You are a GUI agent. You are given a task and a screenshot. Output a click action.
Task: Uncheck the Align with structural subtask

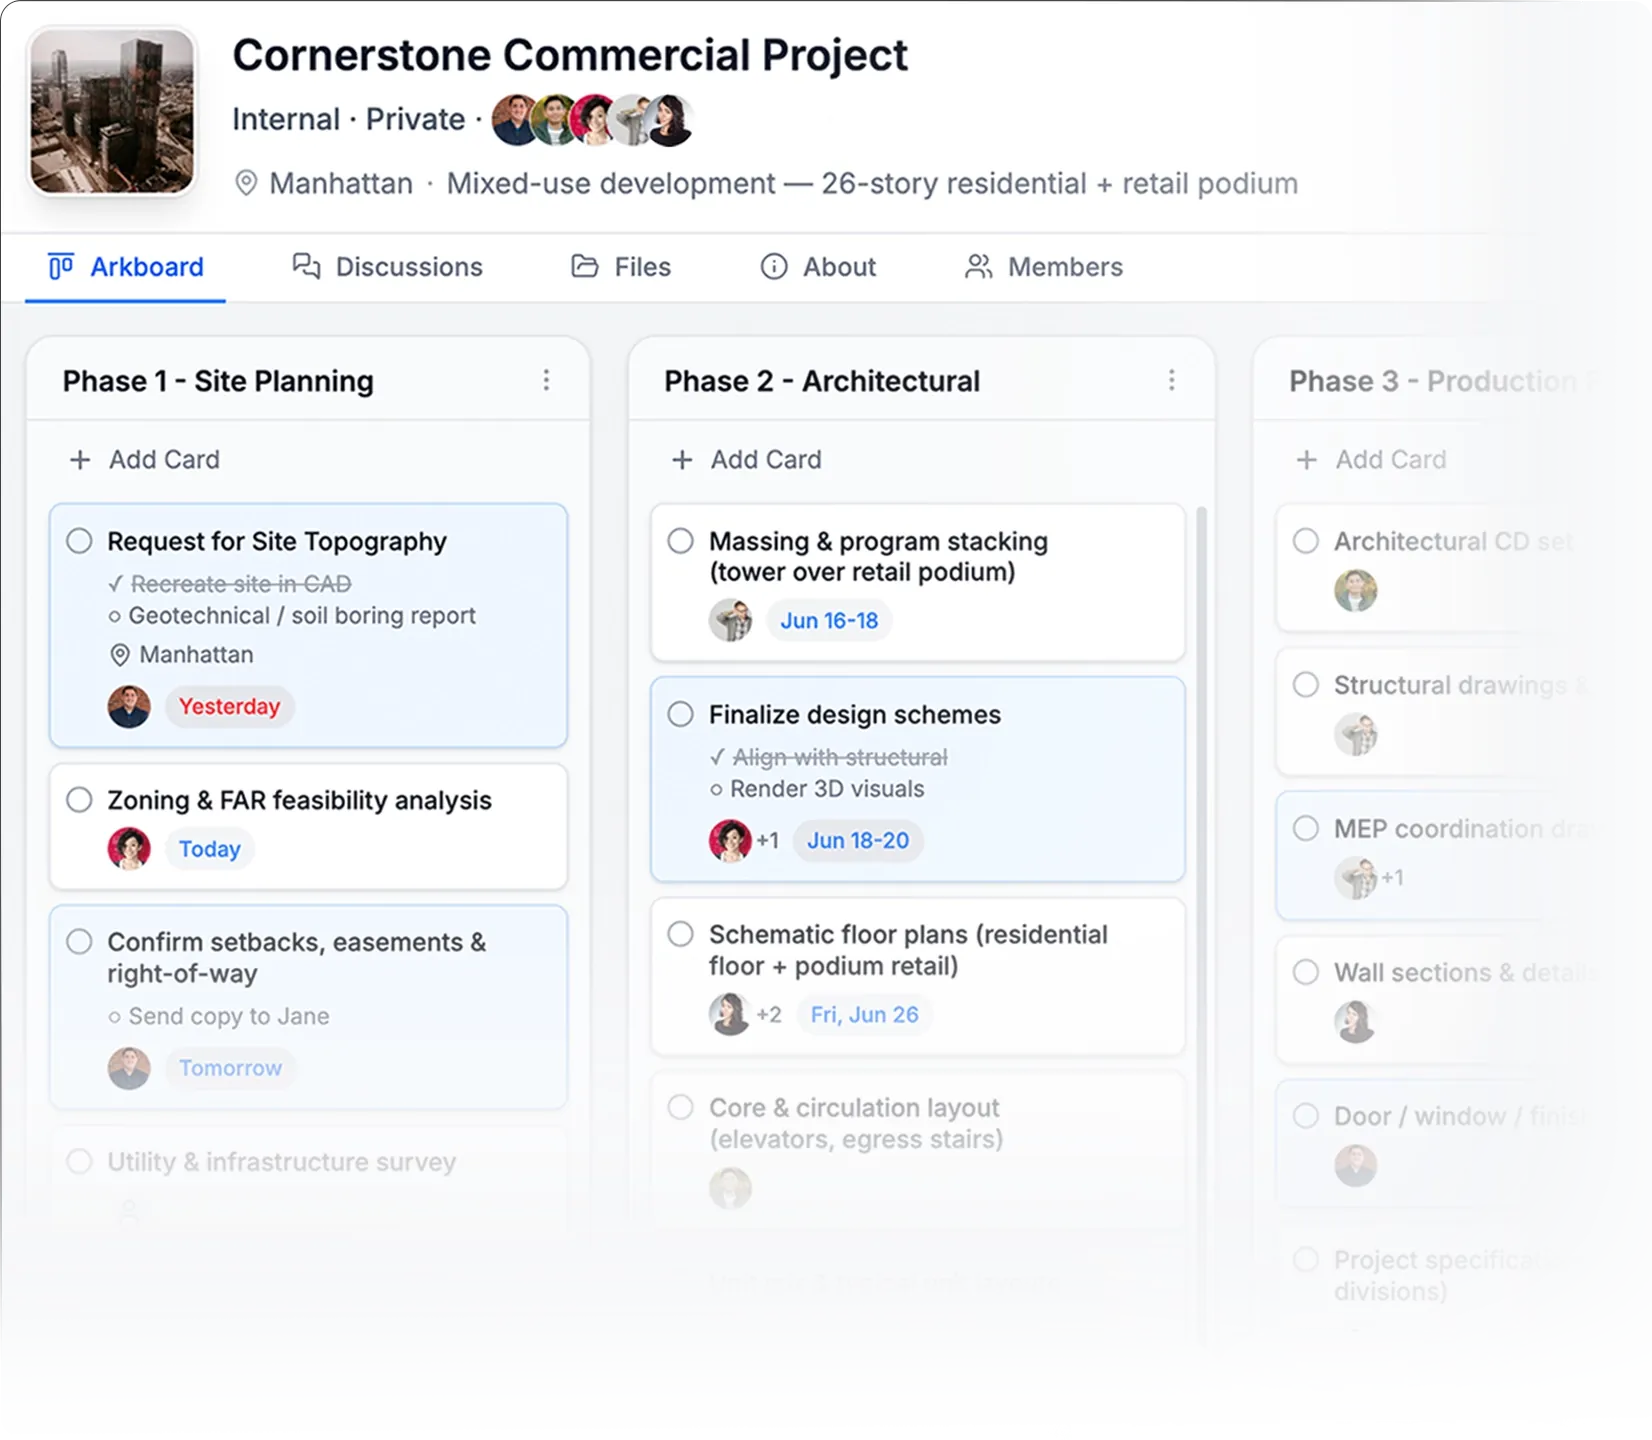717,757
